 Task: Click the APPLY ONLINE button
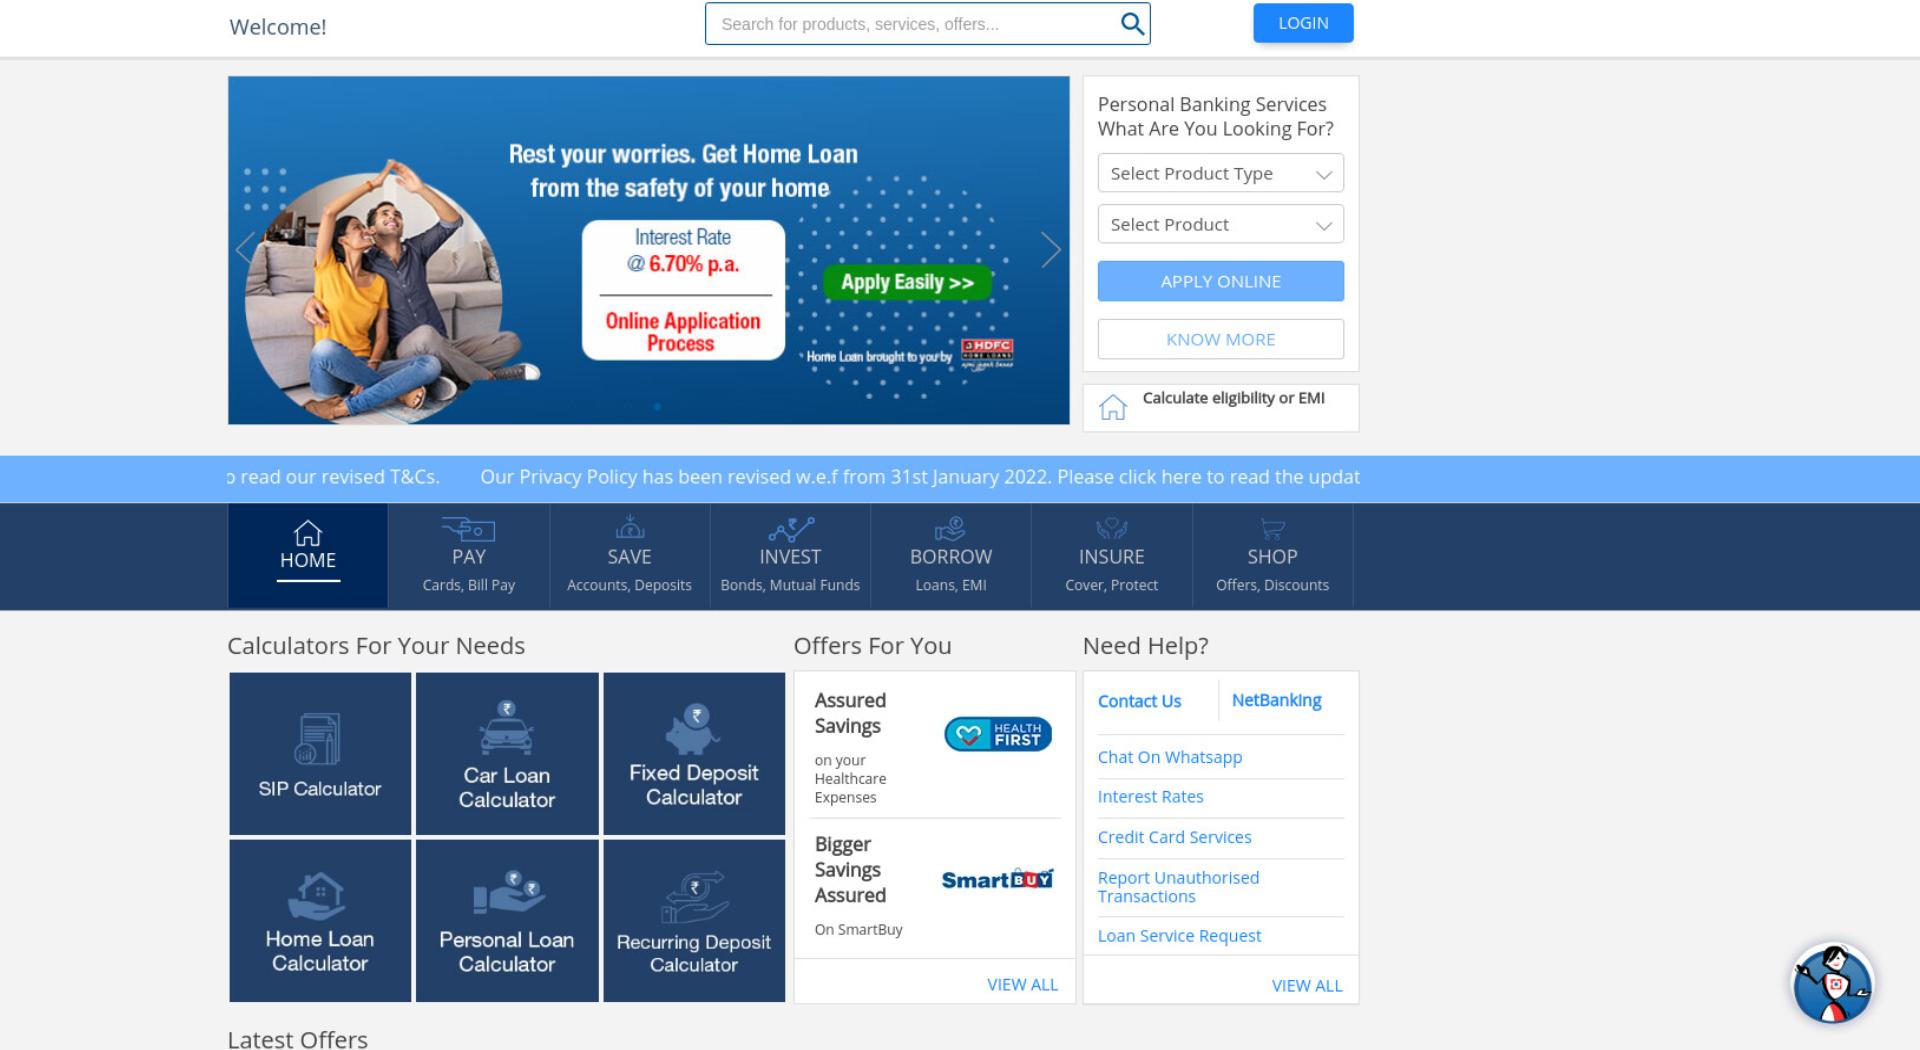coord(1220,281)
